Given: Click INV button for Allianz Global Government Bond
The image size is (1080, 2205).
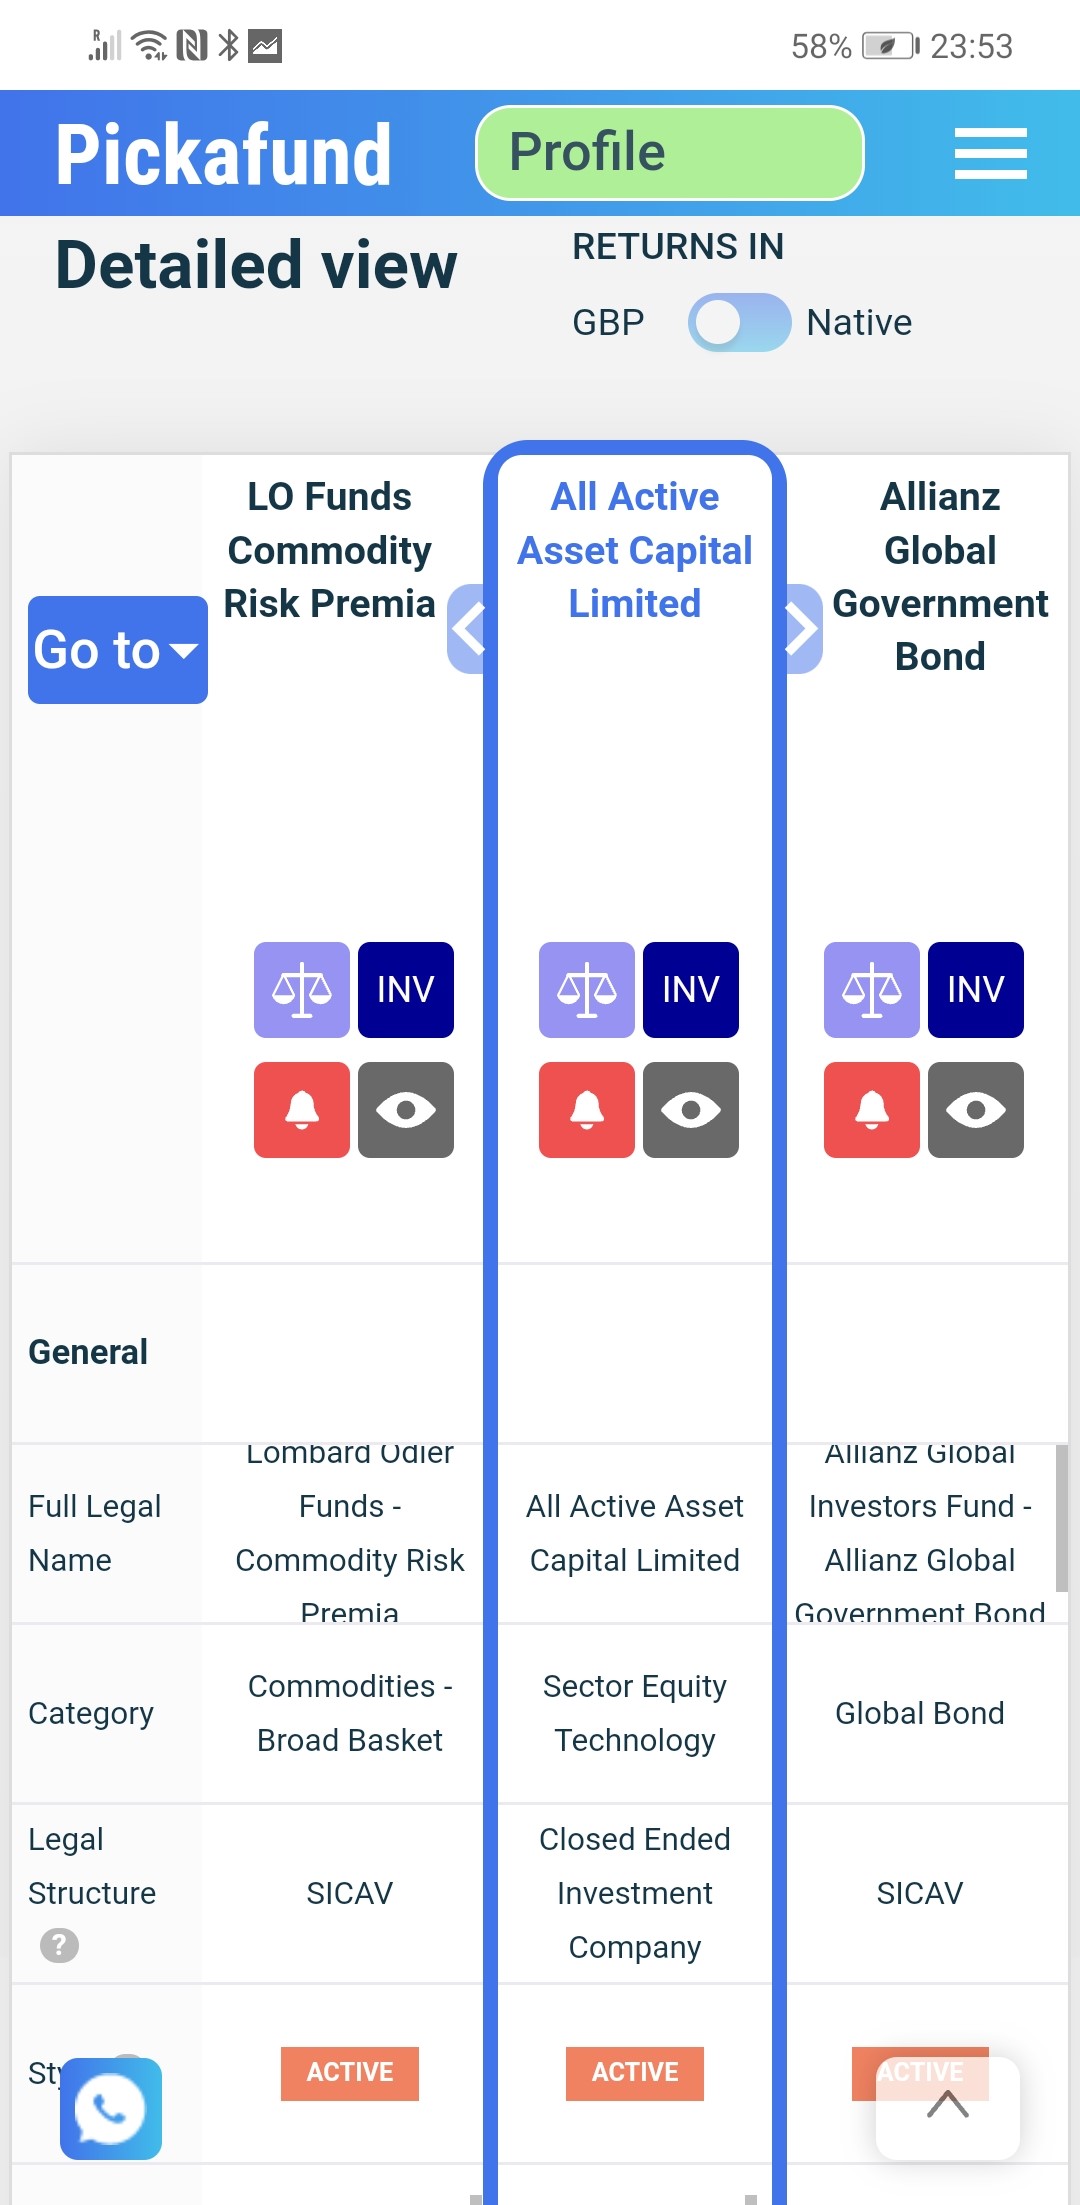Looking at the screenshot, I should click(975, 990).
